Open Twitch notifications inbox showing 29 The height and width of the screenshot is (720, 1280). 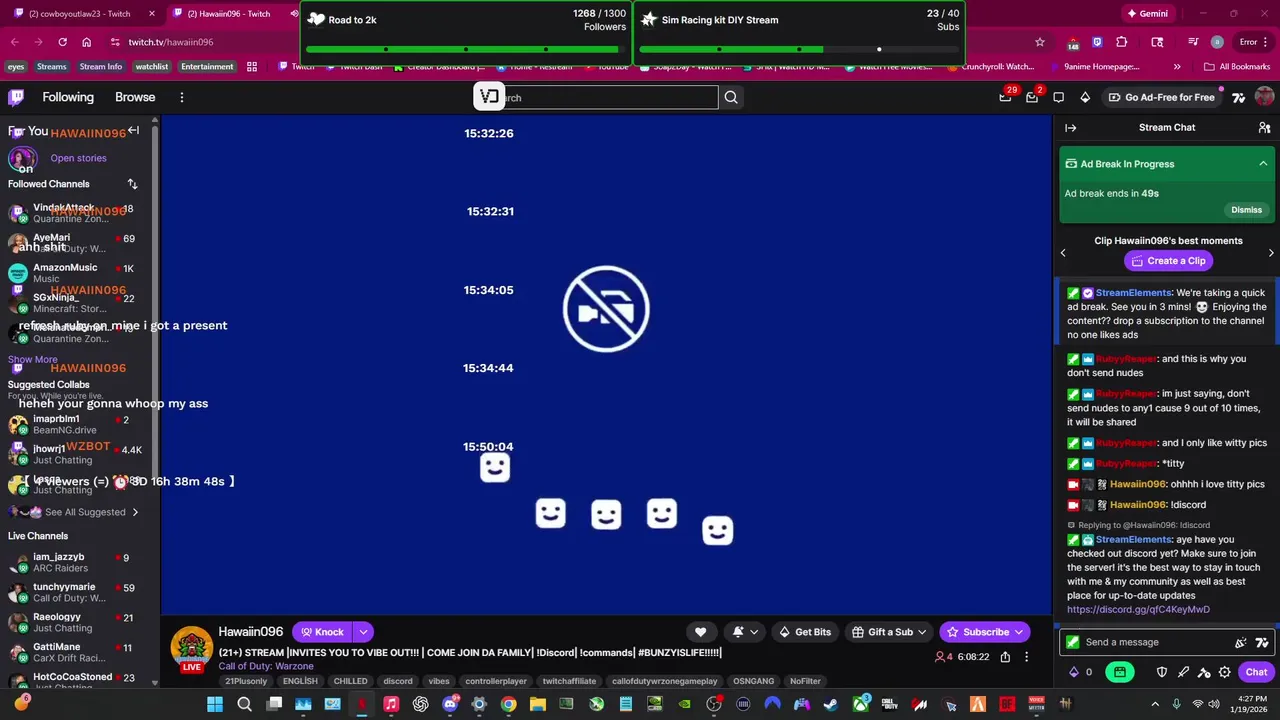click(x=1006, y=97)
